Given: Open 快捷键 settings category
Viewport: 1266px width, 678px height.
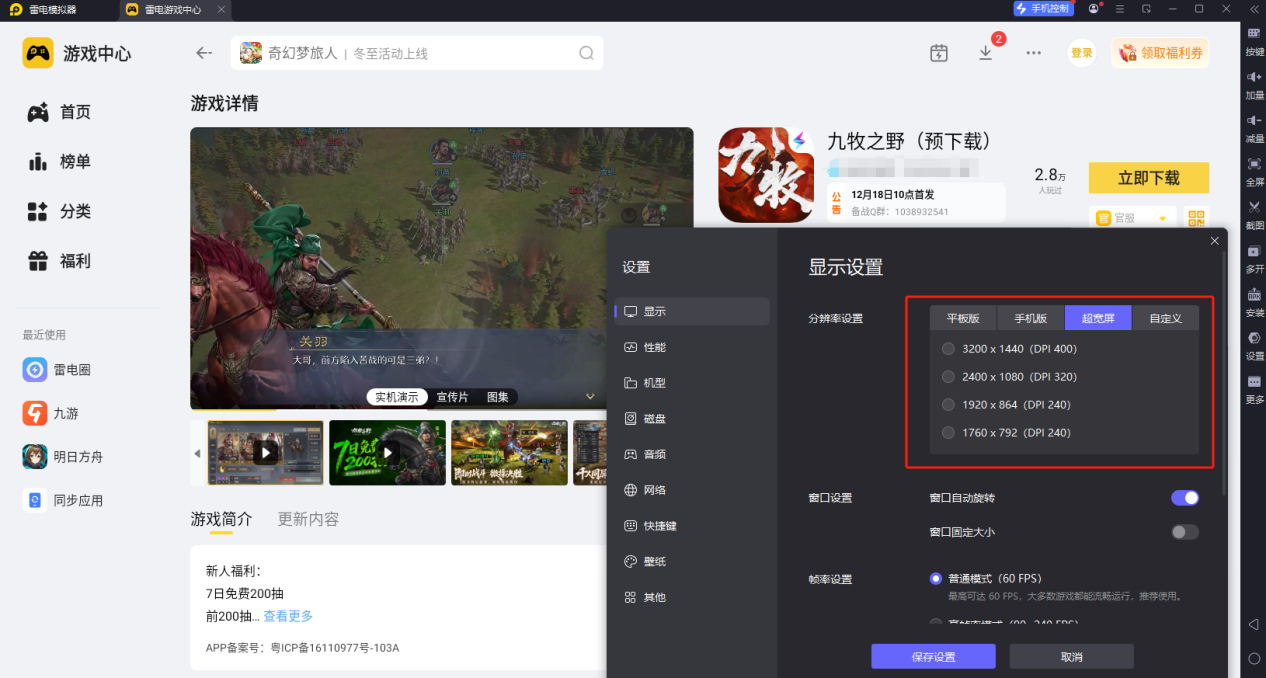Looking at the screenshot, I should click(x=692, y=526).
